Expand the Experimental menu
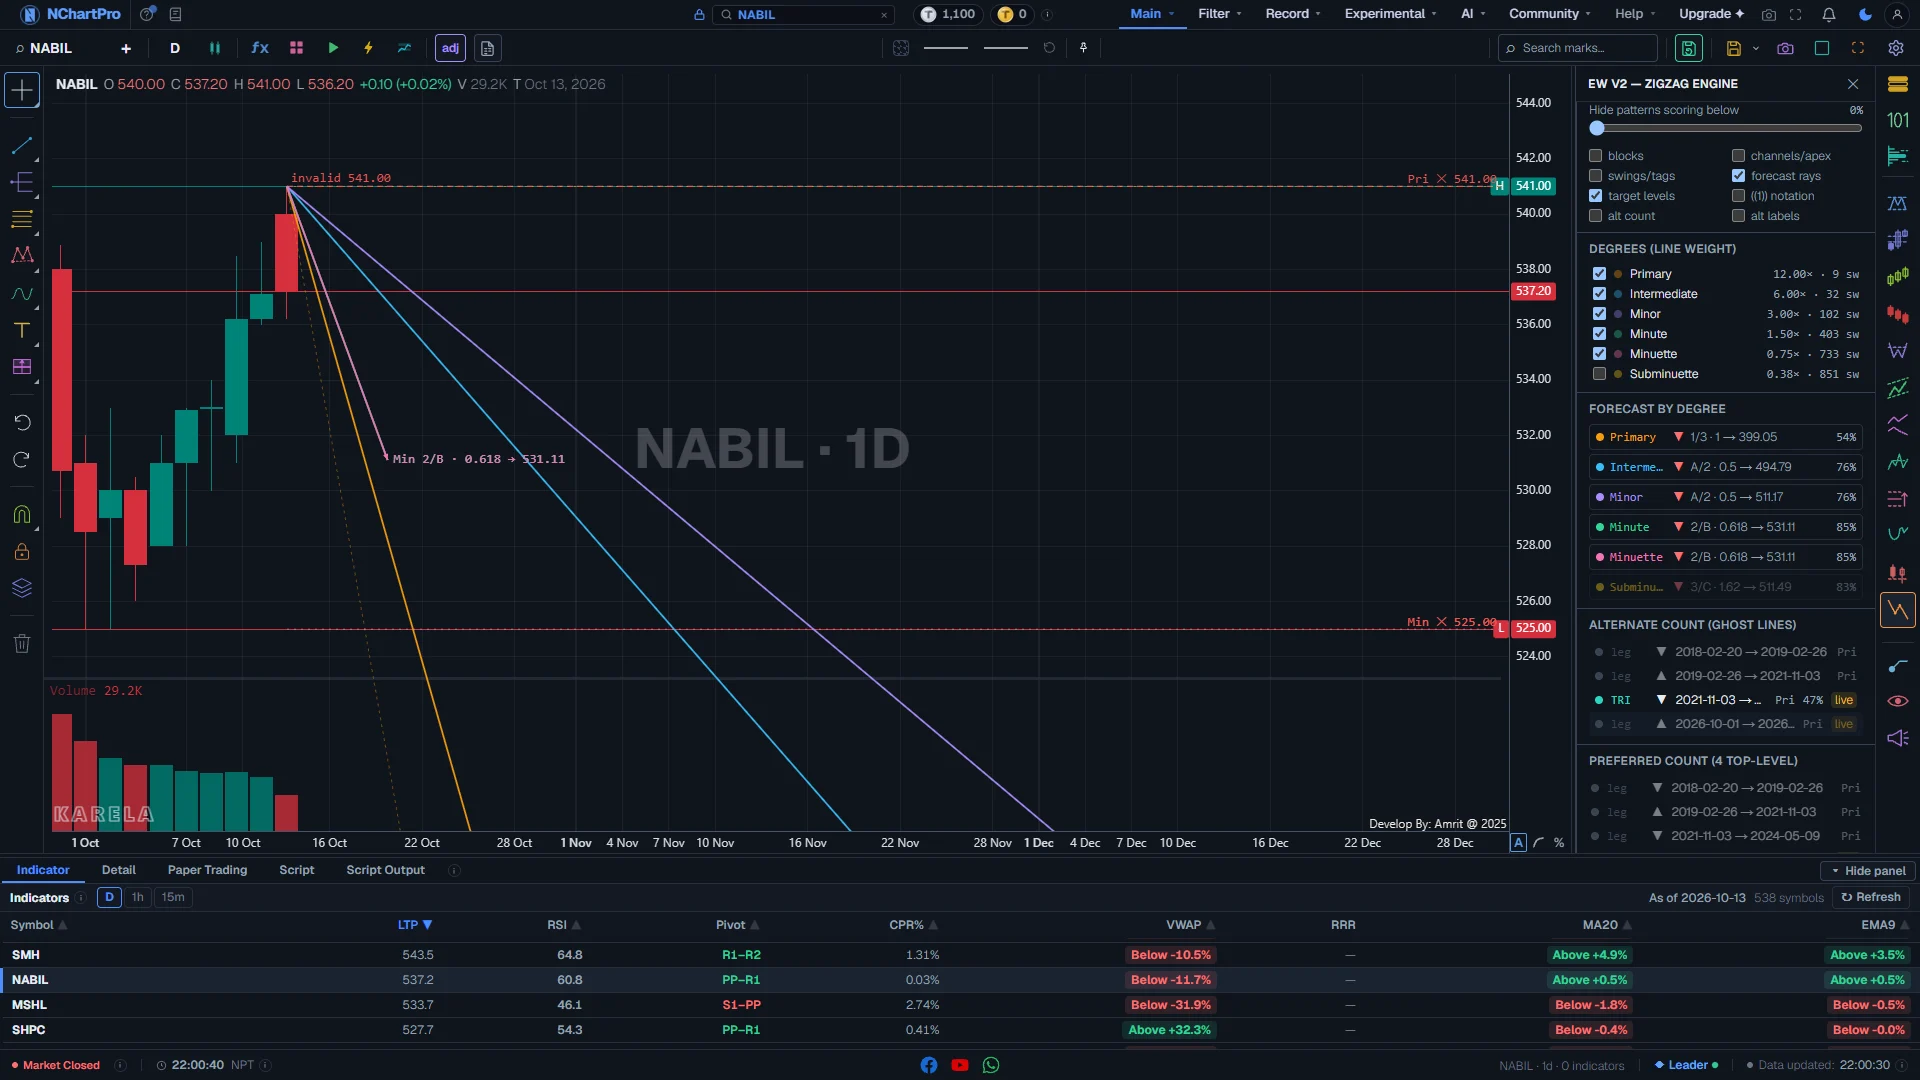The height and width of the screenshot is (1080, 1920). 1390,14
